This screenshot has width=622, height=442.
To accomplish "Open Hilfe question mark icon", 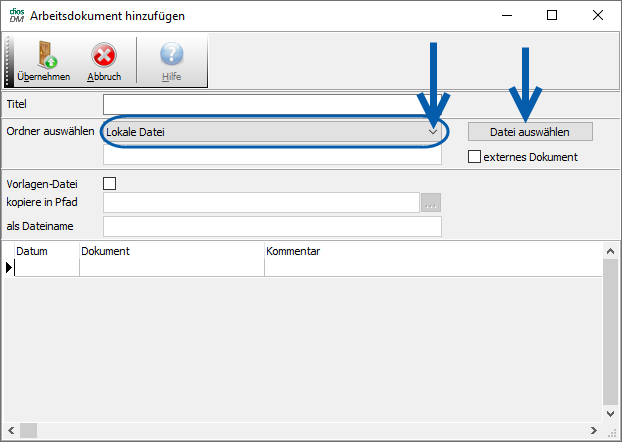I will click(x=172, y=56).
